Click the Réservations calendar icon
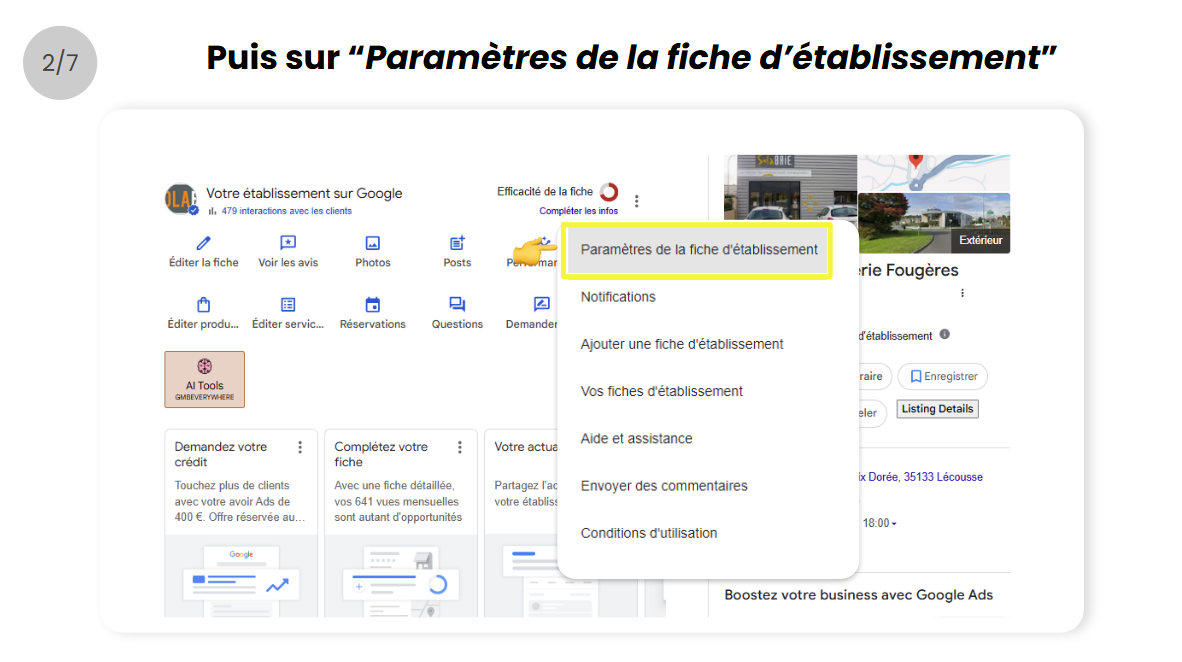 click(x=373, y=305)
